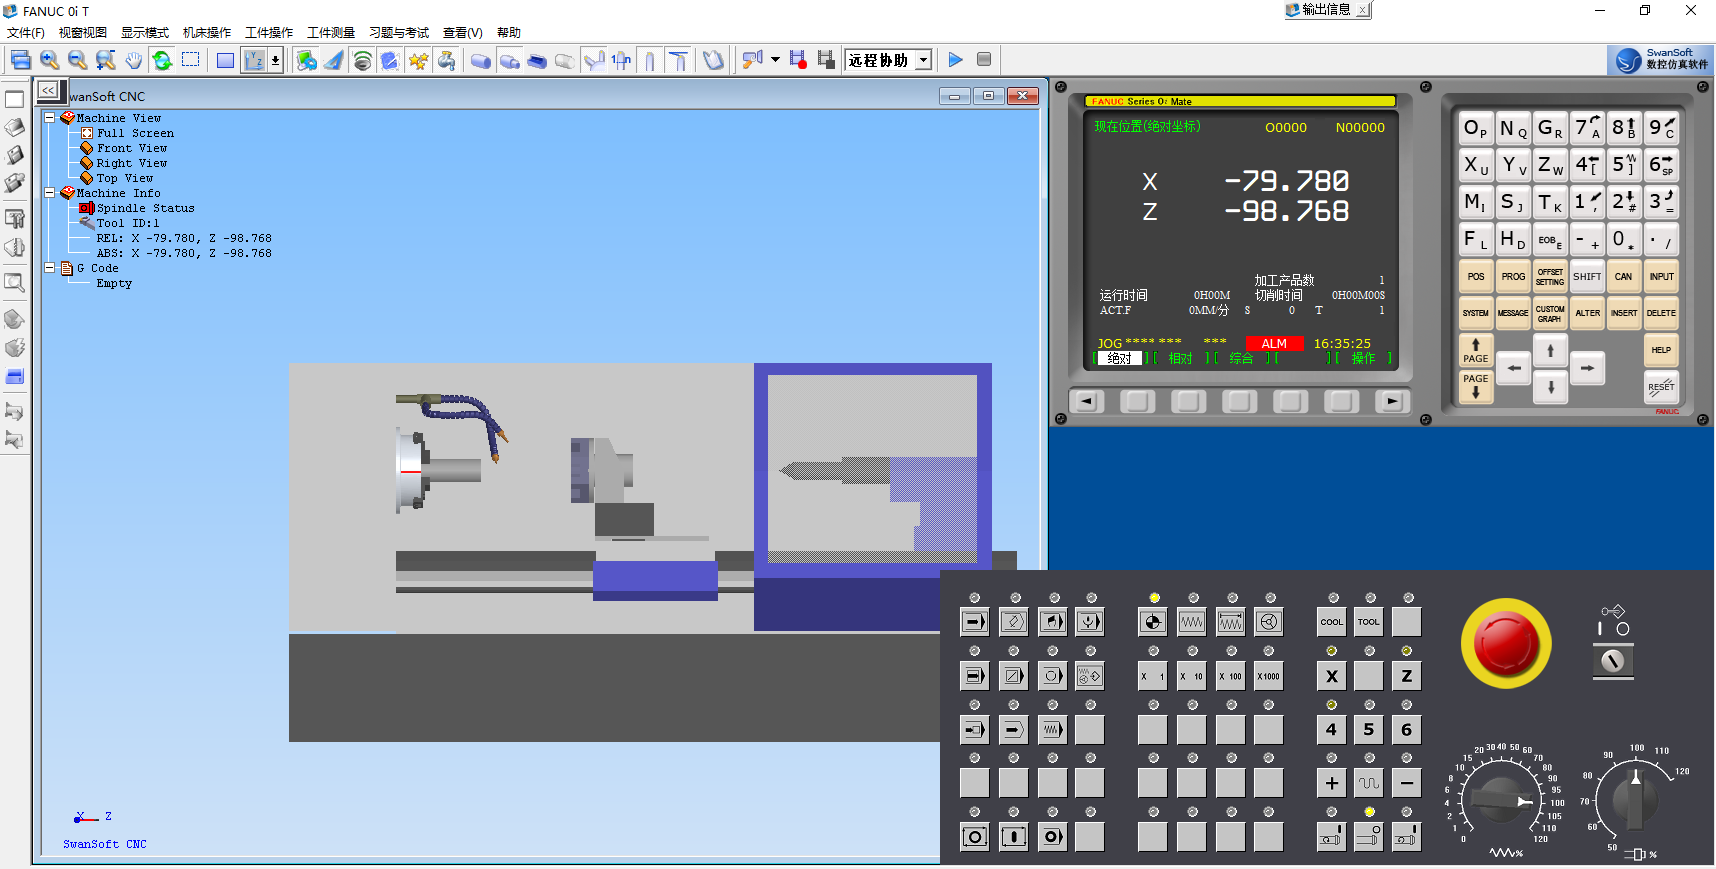
Task: Click the spindle stop key with lit indicator
Action: tap(1368, 837)
